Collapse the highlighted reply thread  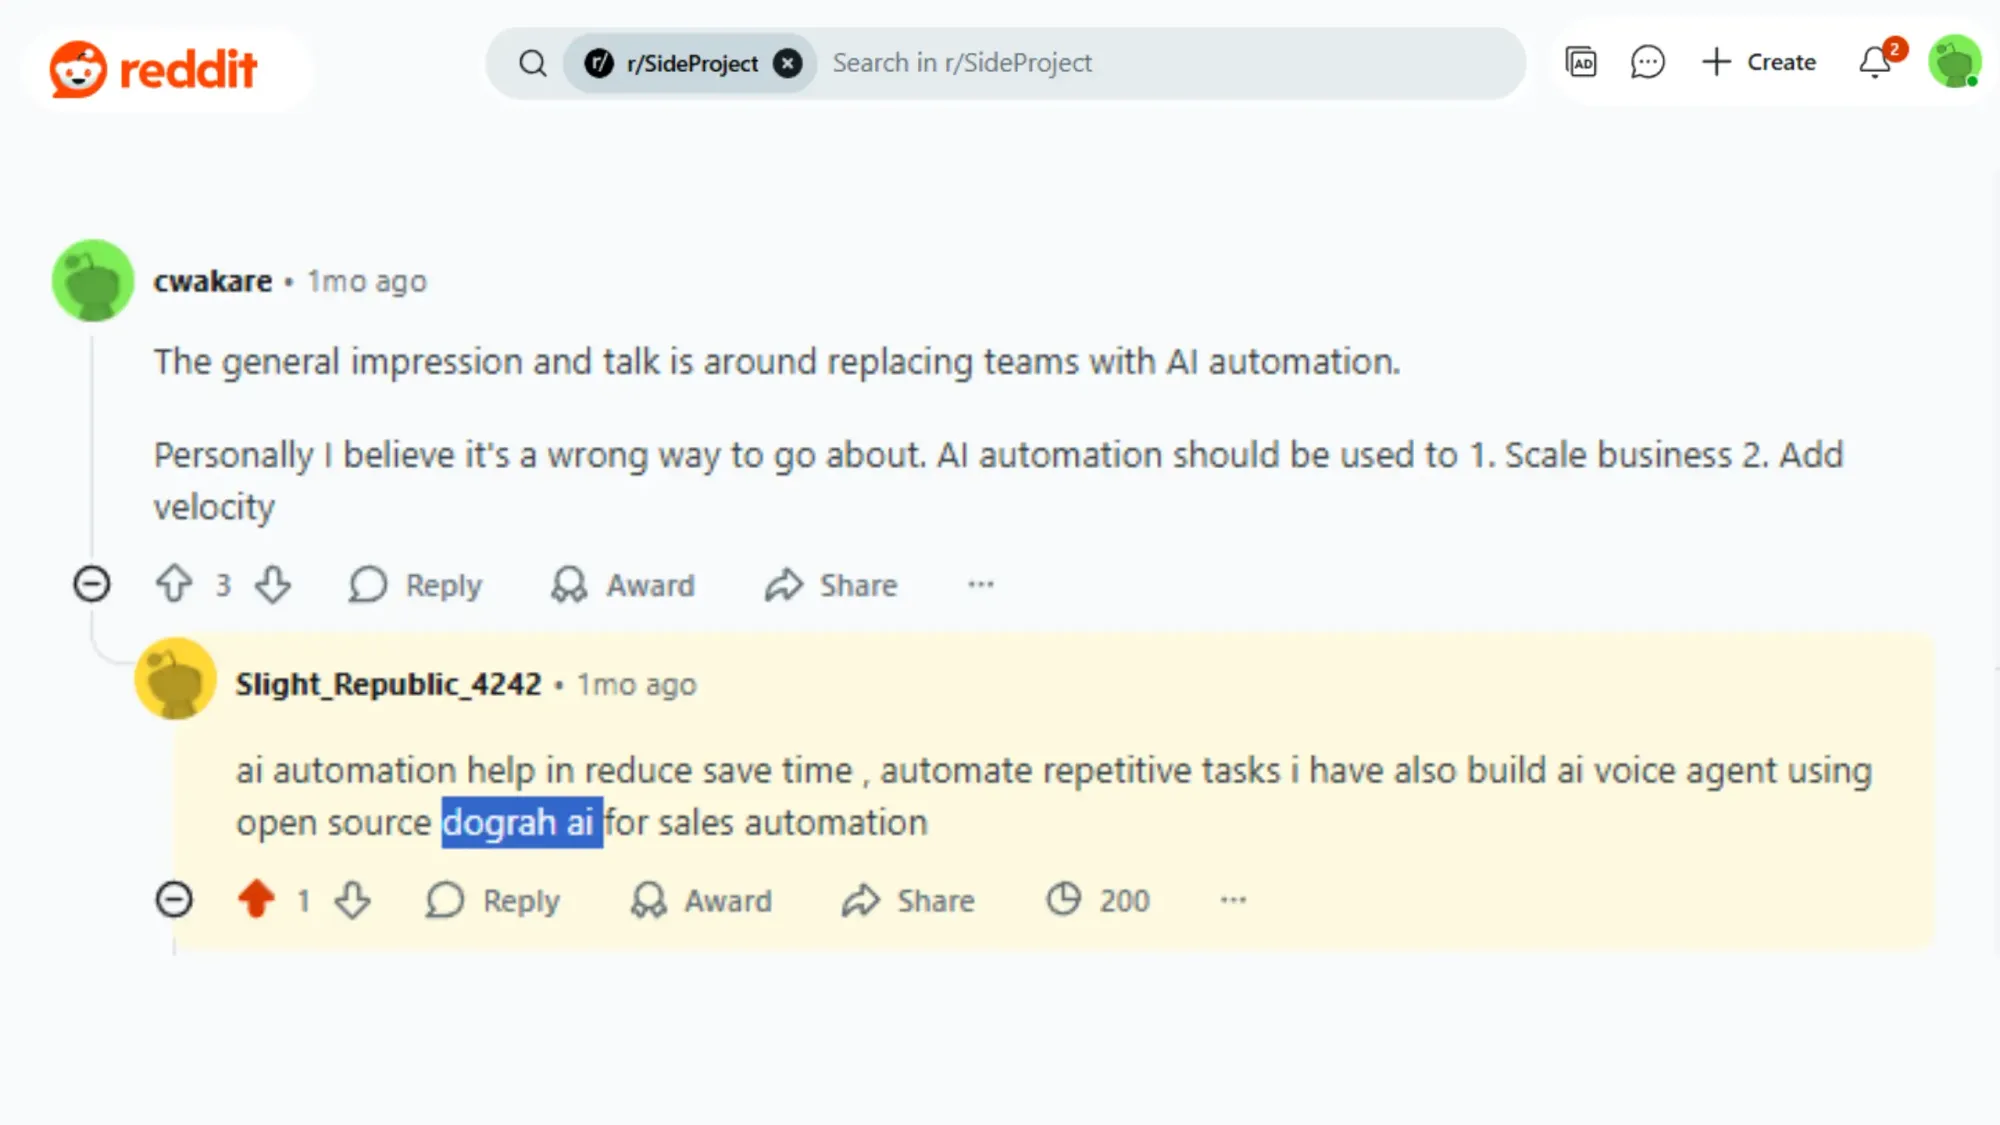point(174,899)
